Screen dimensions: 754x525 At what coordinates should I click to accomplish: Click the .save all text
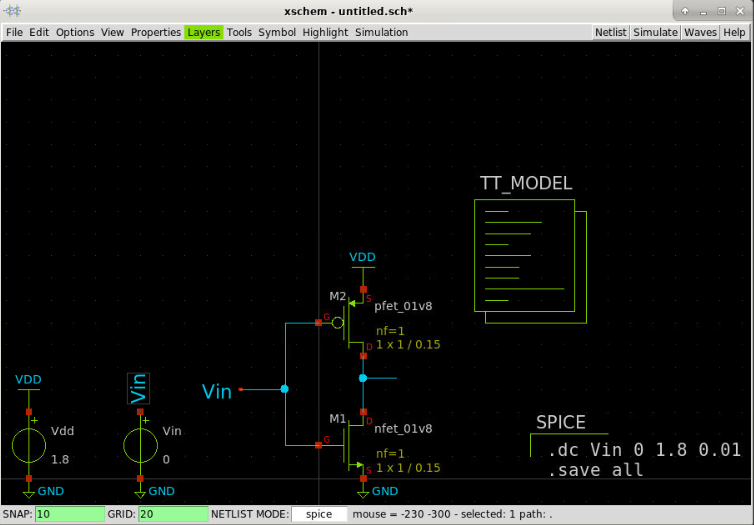pyautogui.click(x=596, y=470)
